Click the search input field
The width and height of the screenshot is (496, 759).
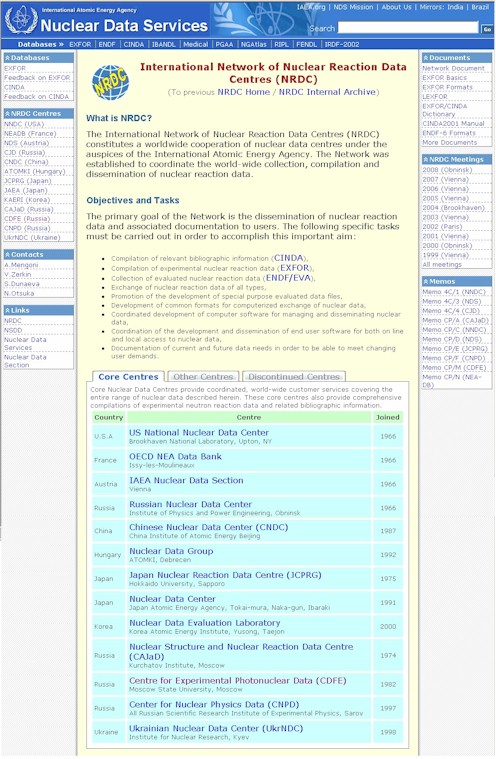tap(408, 28)
